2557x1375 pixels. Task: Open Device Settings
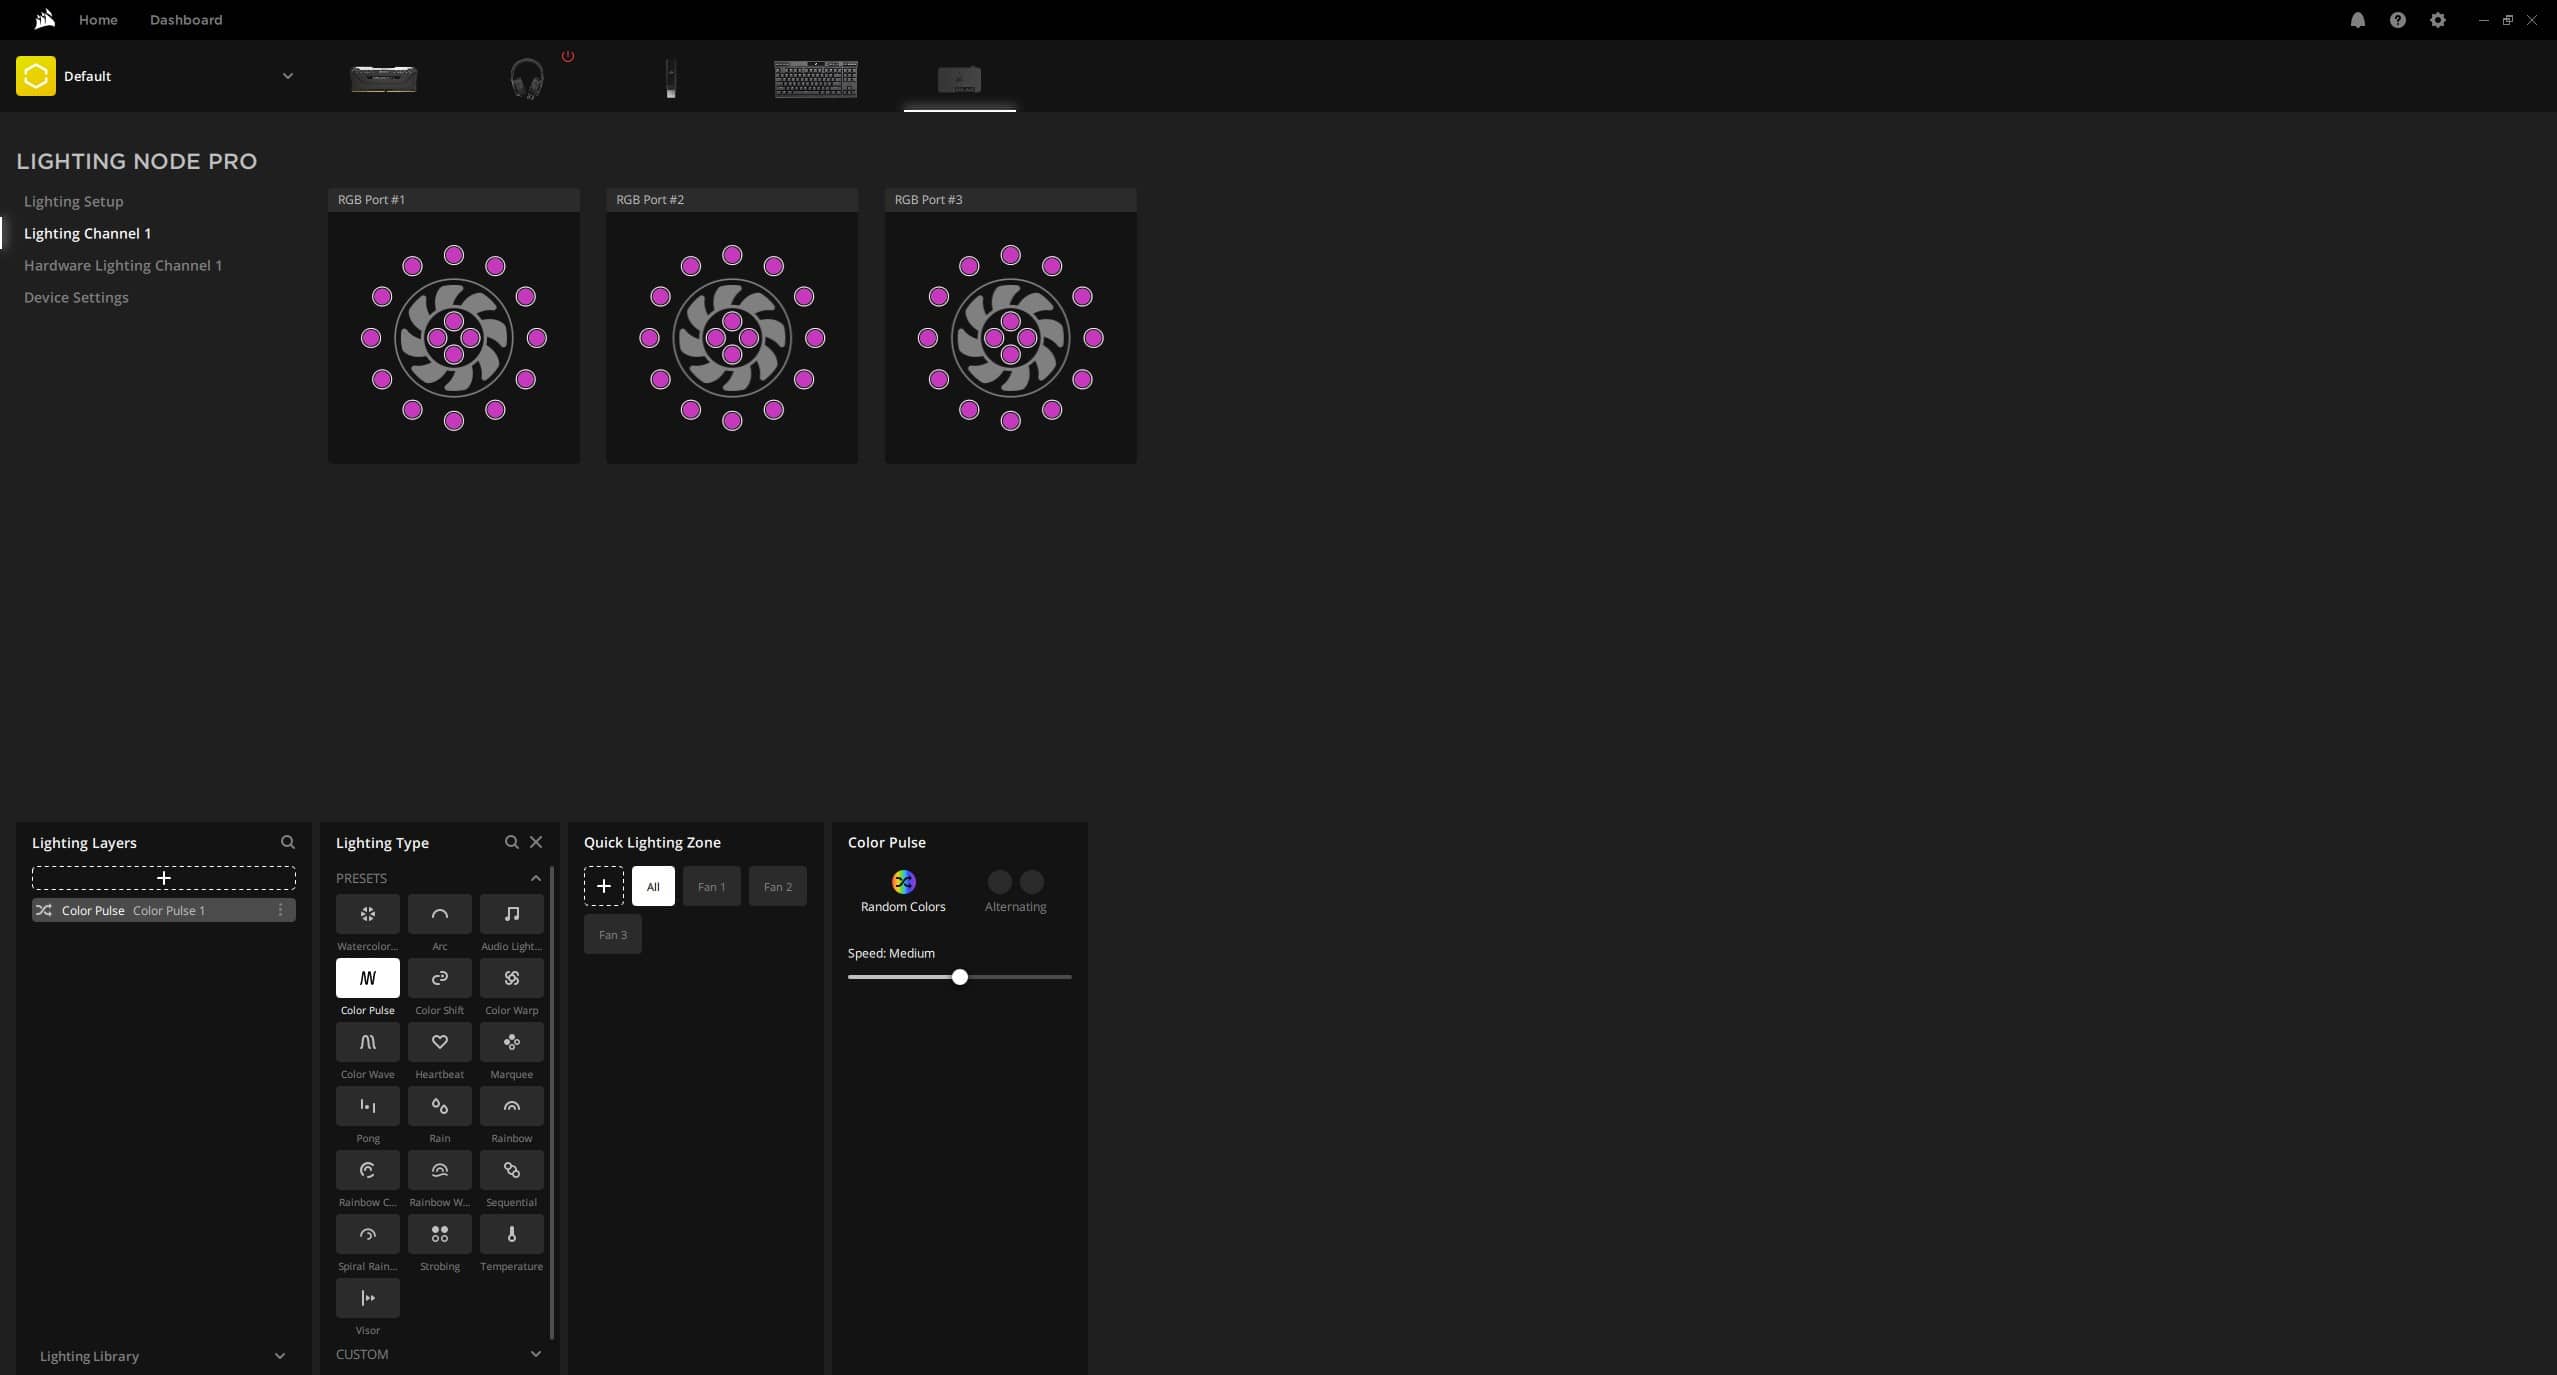(x=76, y=297)
